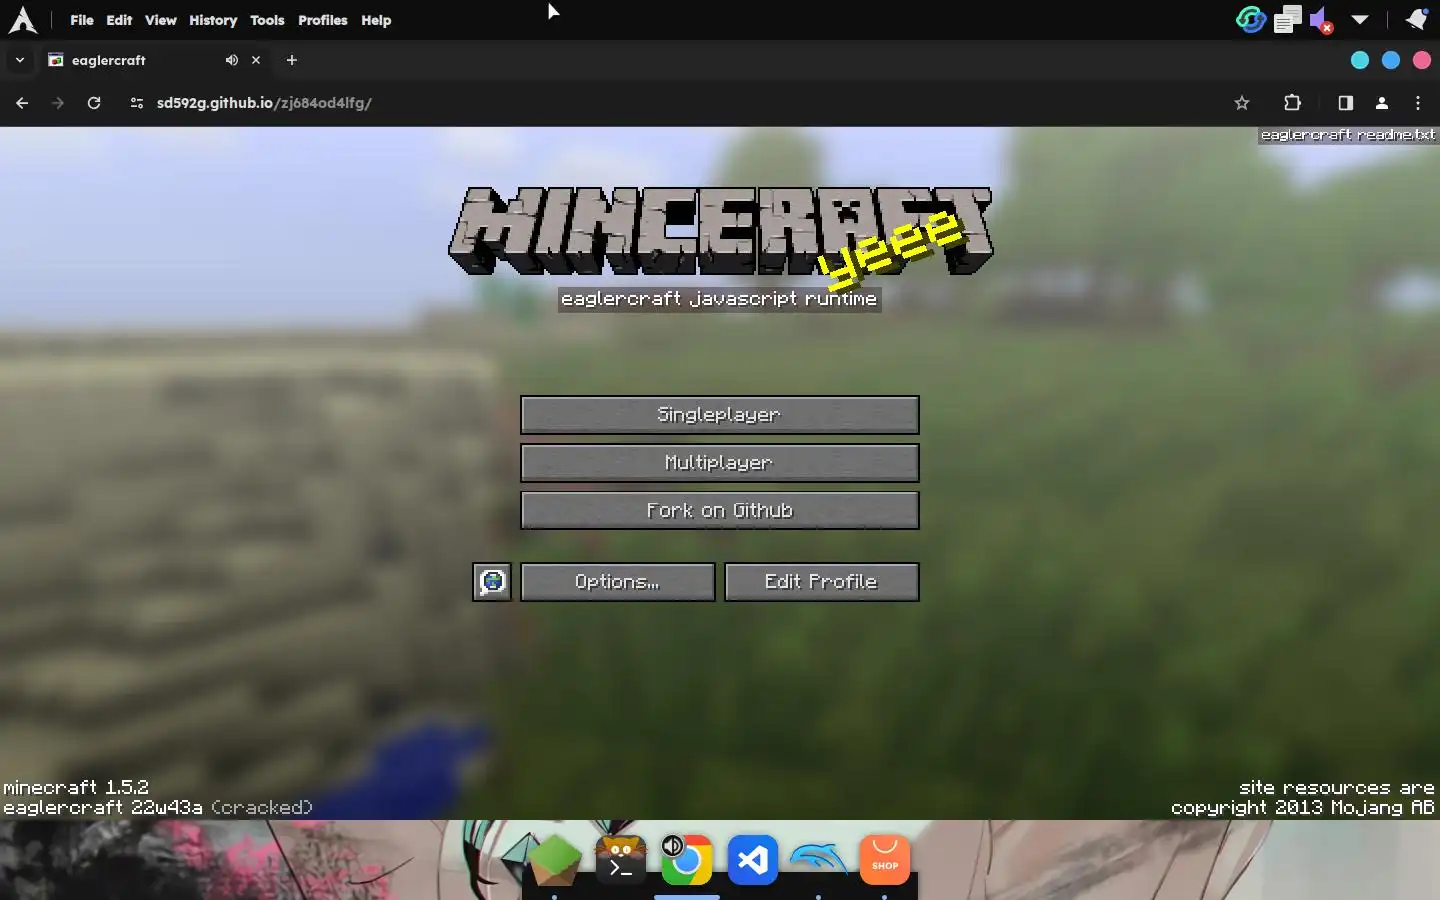This screenshot has width=1440, height=900.
Task: Expand the tab search dropdown arrow
Action: click(x=19, y=60)
